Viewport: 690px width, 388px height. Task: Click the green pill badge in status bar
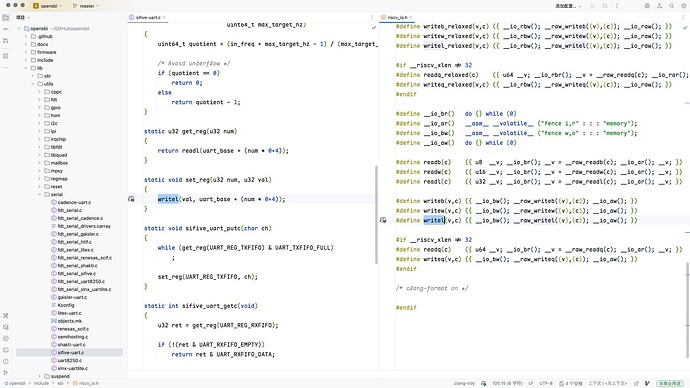(x=670, y=384)
